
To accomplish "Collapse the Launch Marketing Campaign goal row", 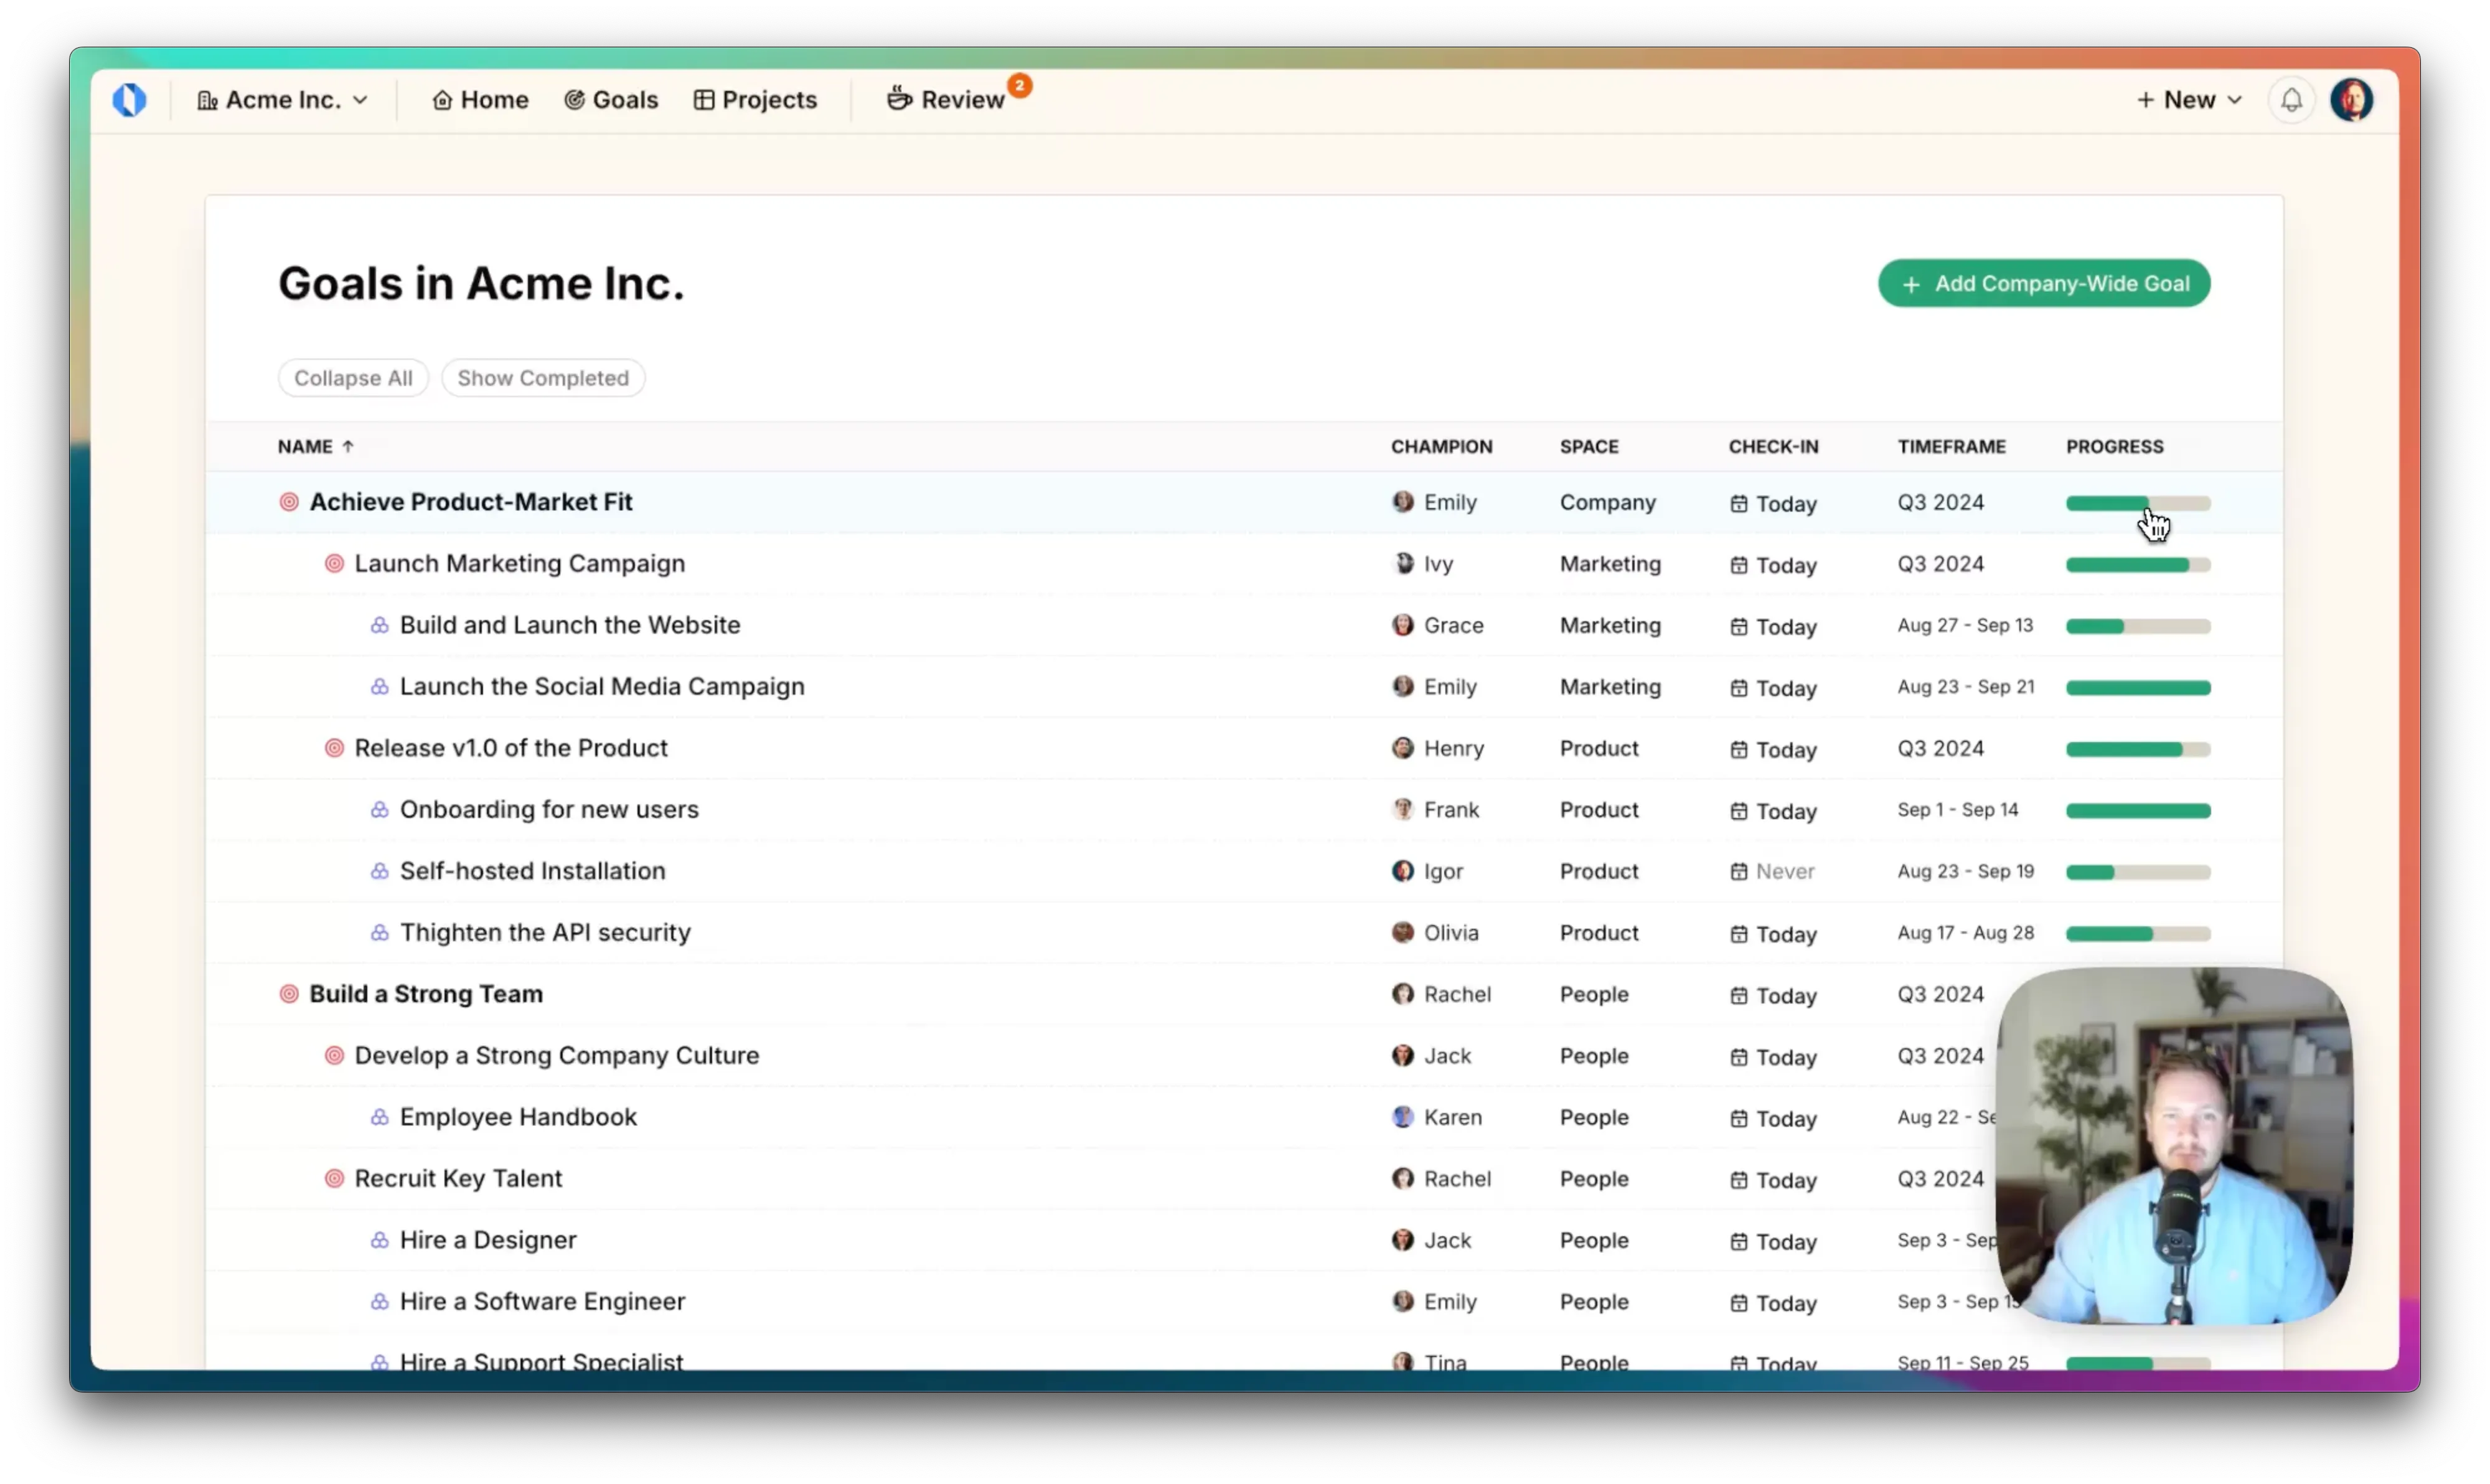I will (x=334, y=564).
